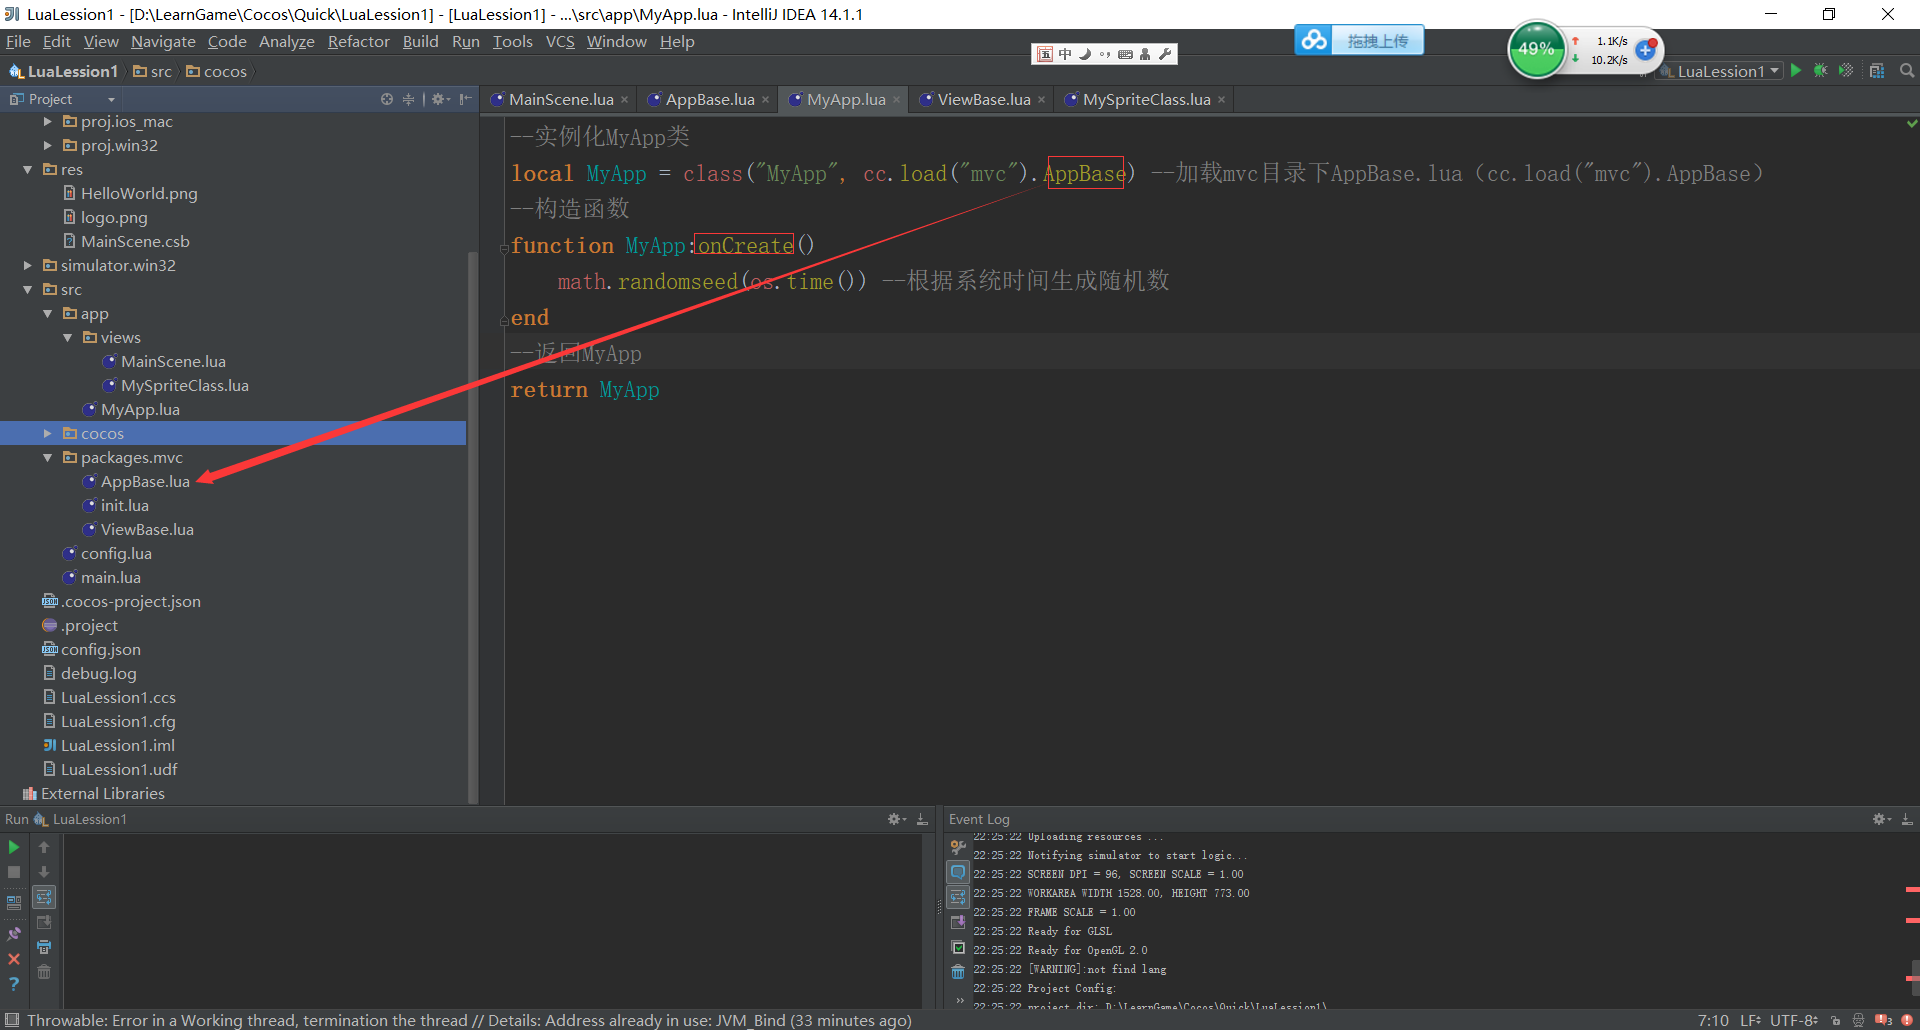Image resolution: width=1920 pixels, height=1030 pixels.
Task: Switch to the ViewBase.lua editor tab
Action: point(983,99)
